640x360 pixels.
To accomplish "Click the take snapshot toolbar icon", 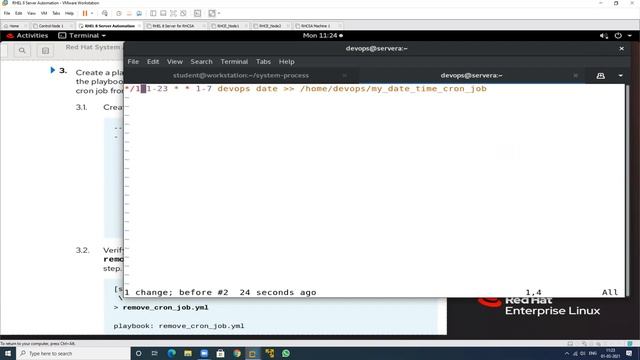I will click(119, 13).
